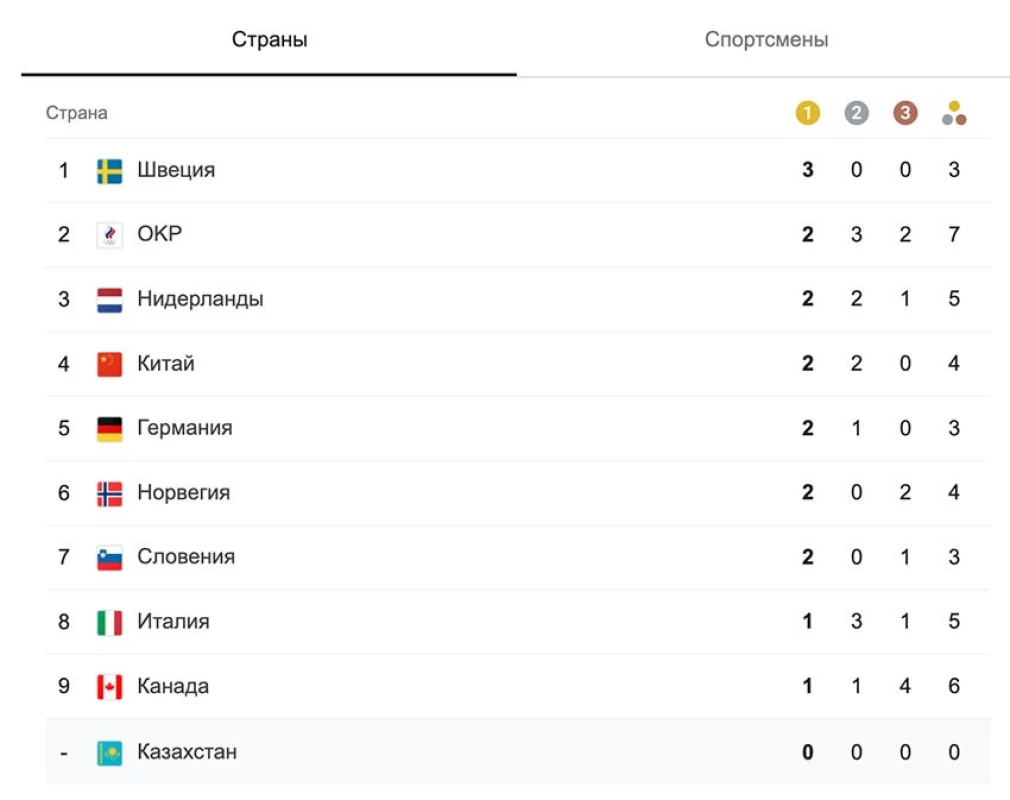Click the Norway flag icon
Screen dimensions: 1010x800
110,493
